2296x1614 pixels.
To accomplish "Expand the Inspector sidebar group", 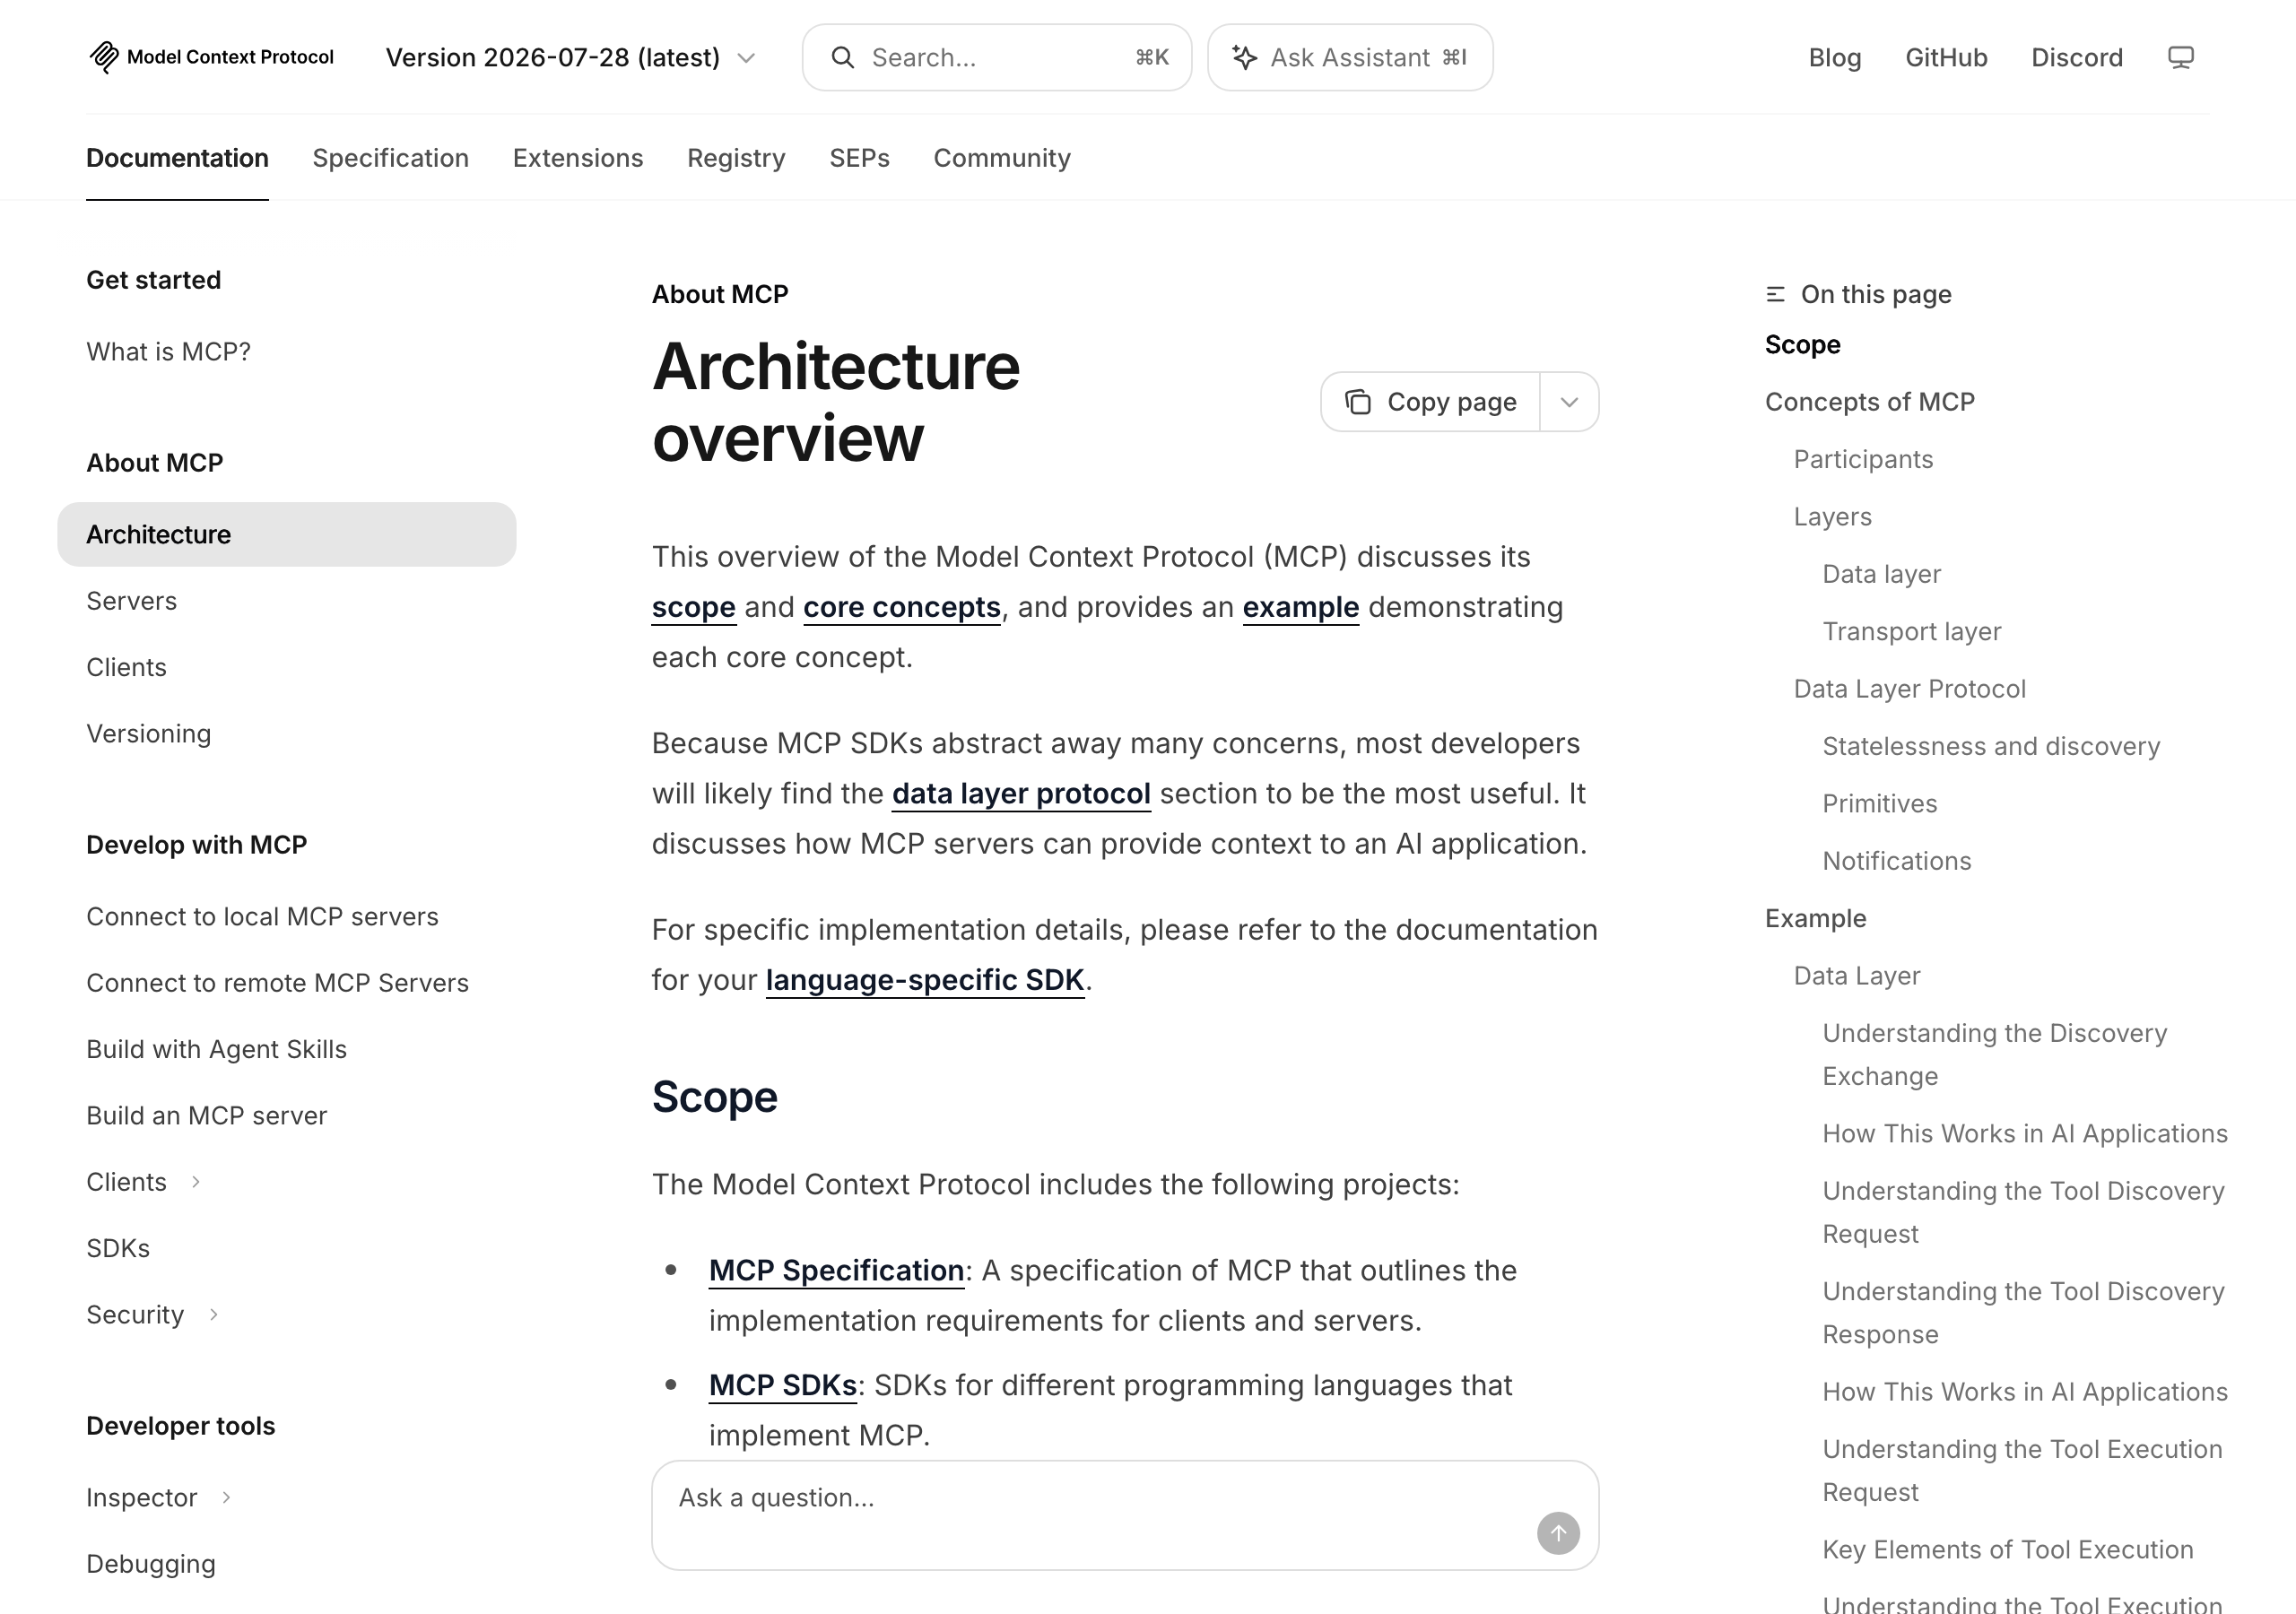I will click(x=226, y=1498).
